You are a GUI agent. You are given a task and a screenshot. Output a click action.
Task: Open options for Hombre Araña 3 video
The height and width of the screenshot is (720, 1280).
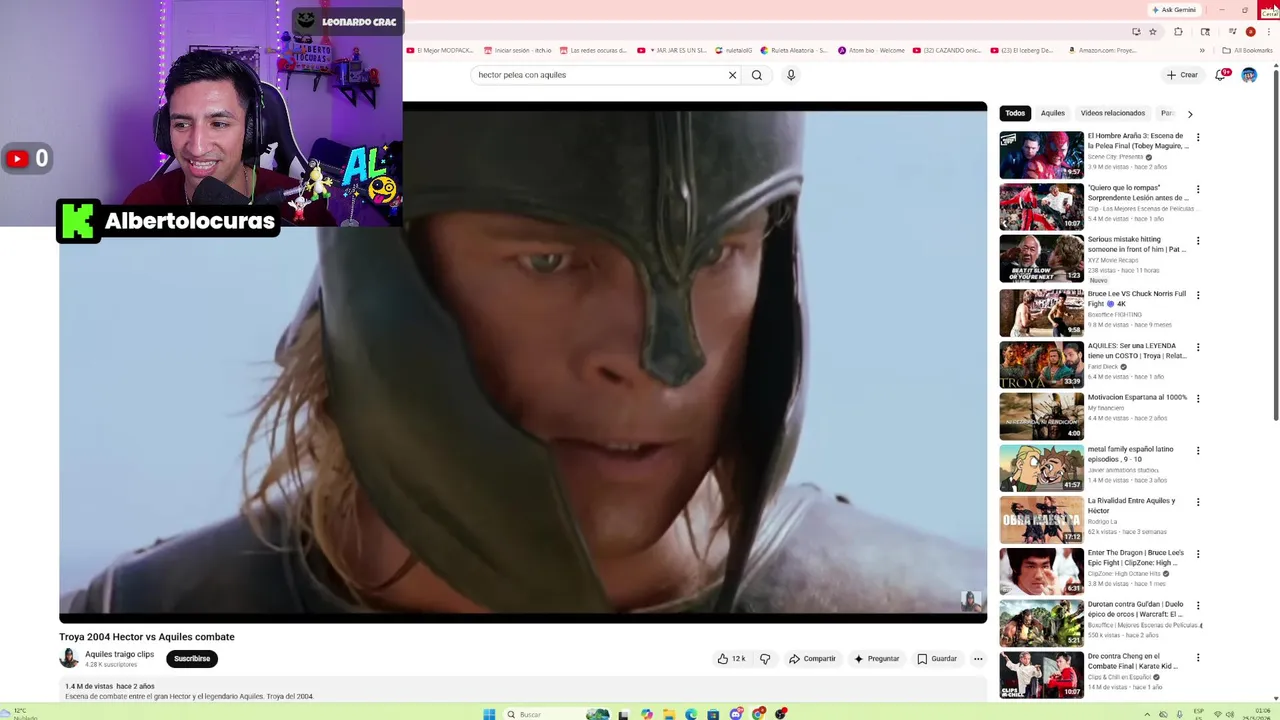pyautogui.click(x=1197, y=137)
